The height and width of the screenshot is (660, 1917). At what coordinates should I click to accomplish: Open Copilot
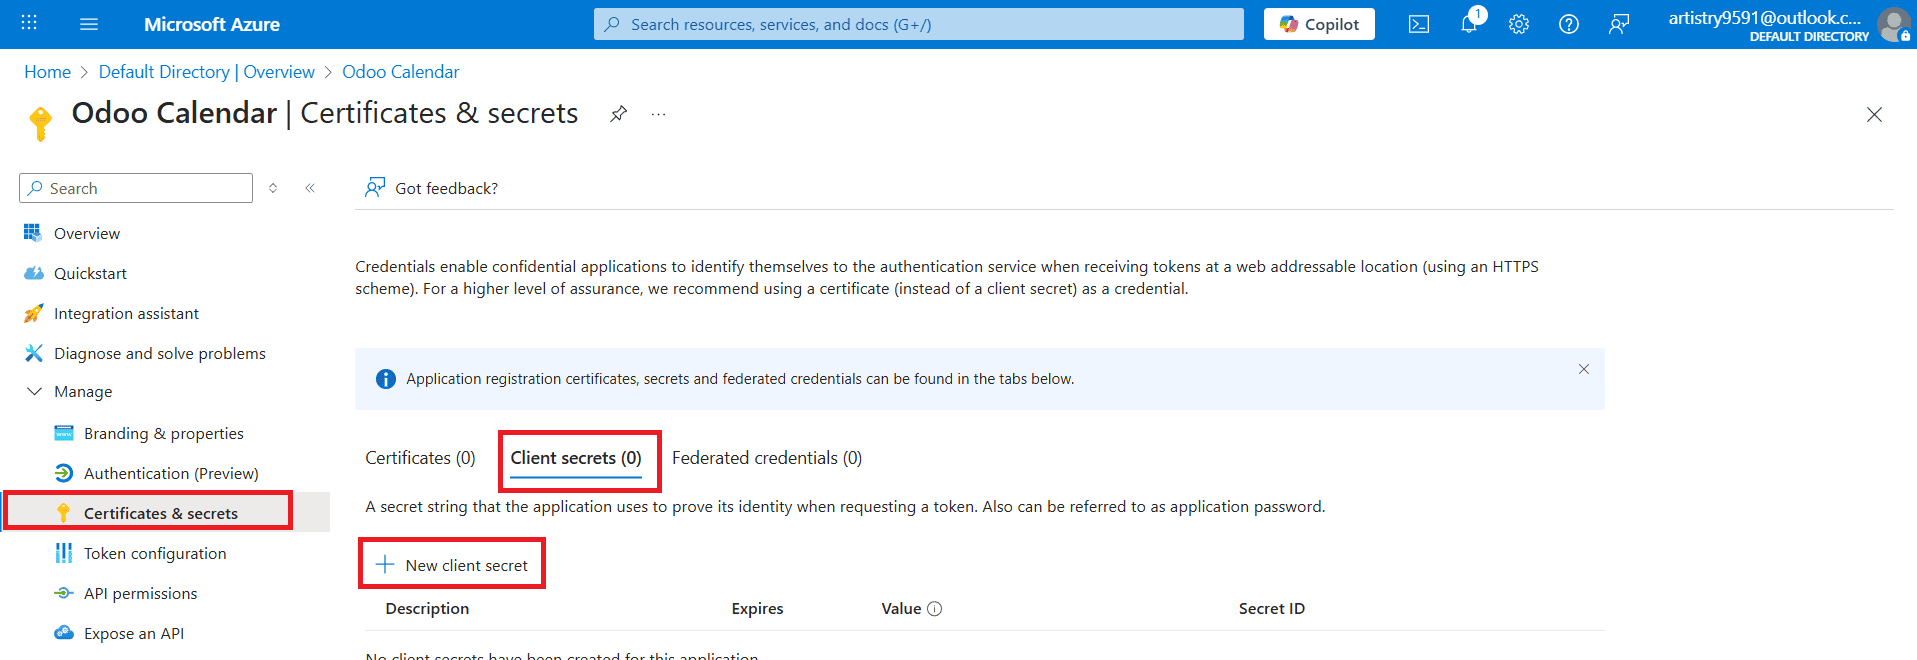tap(1319, 24)
